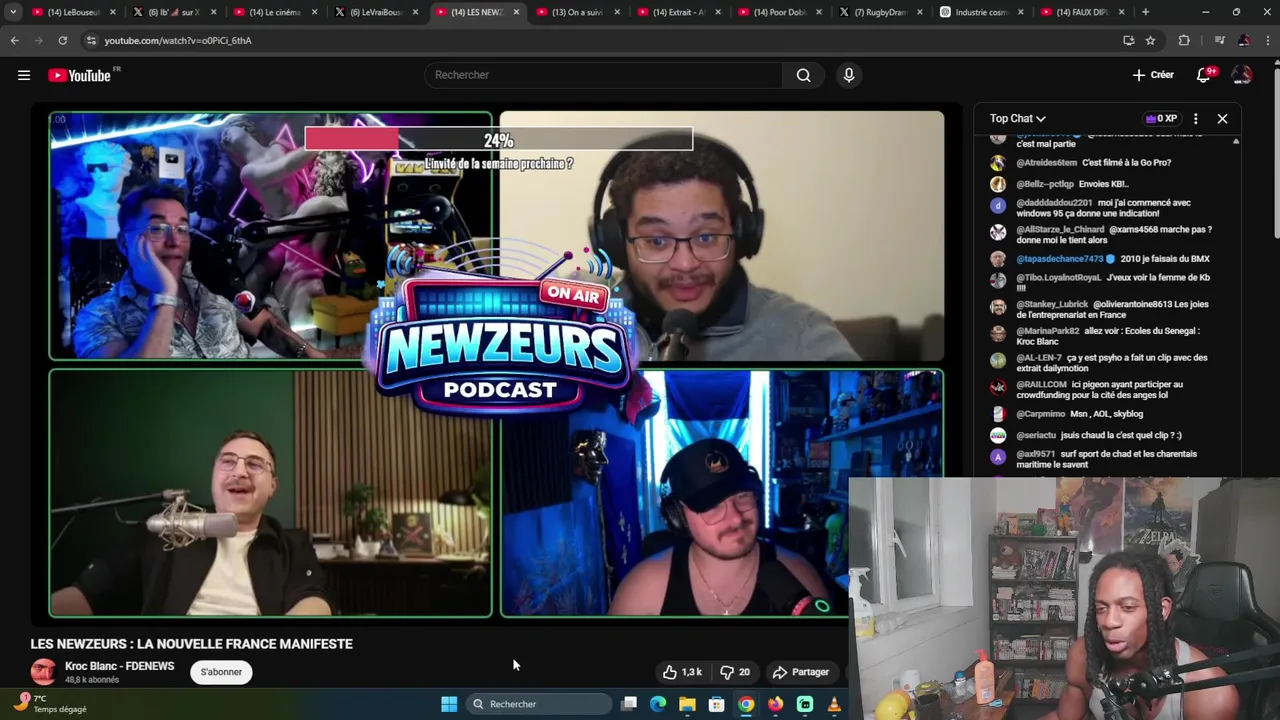
Task: Close the LES NEWZ active tab
Action: coord(516,12)
